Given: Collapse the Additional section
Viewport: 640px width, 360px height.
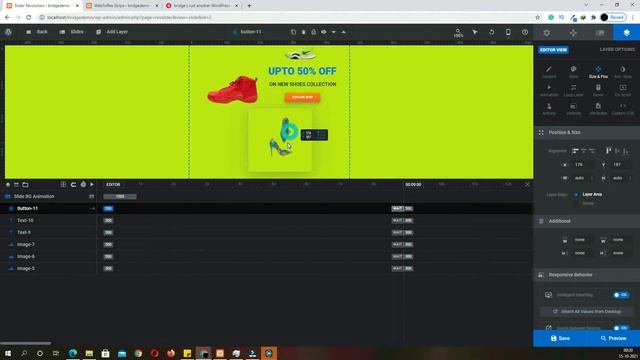Looking at the screenshot, I should click(587, 221).
